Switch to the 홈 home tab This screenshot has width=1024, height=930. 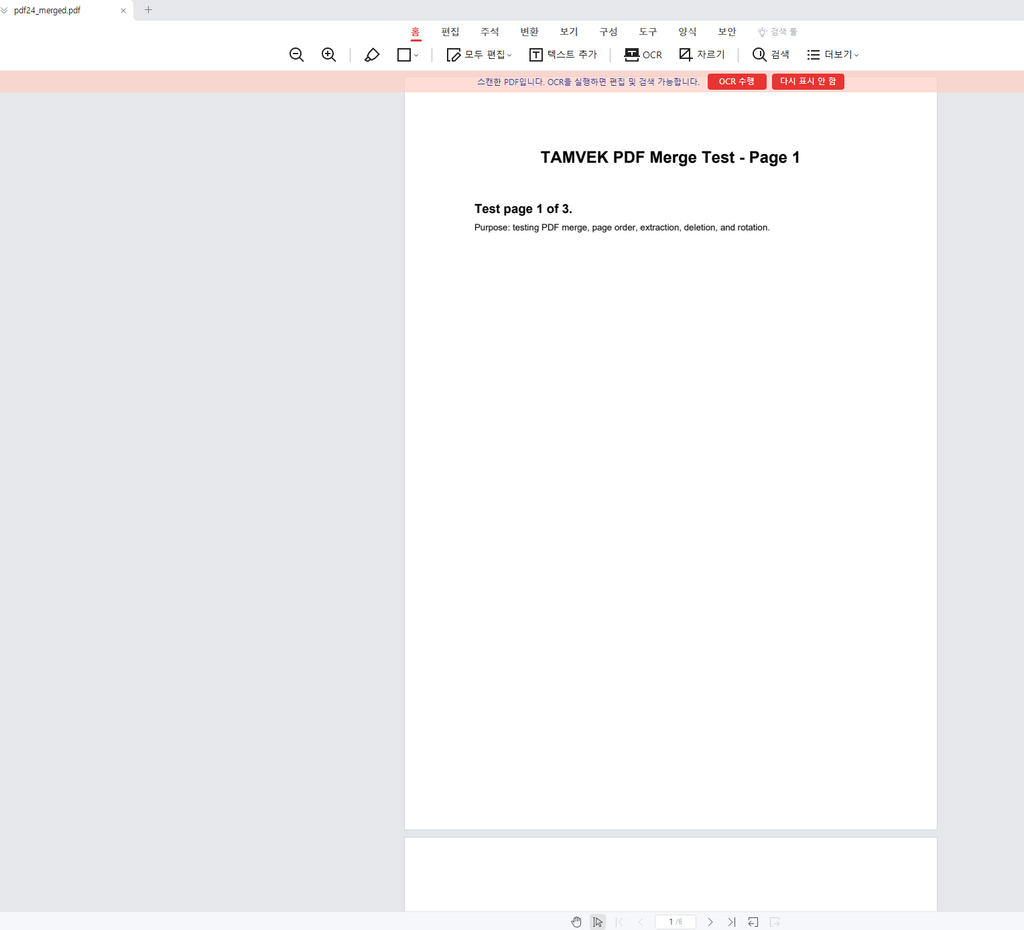click(415, 32)
